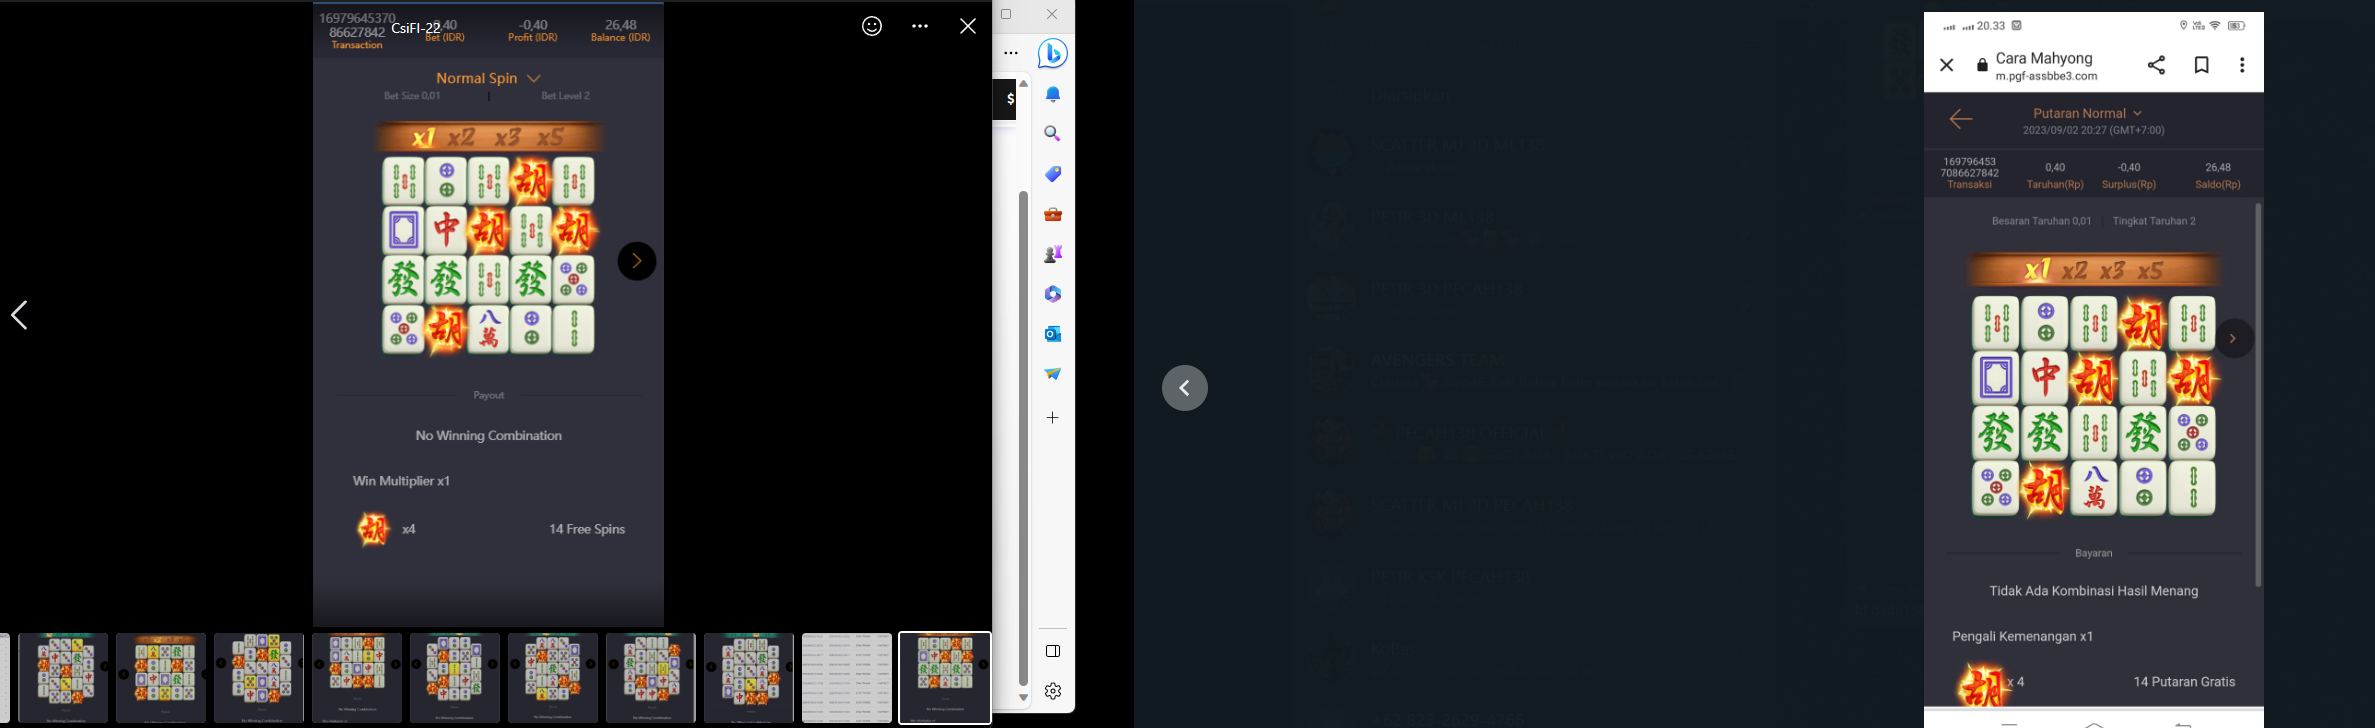Select the table-list thumbnail in the filmstrip
This screenshot has width=2375, height=728.
[847, 677]
